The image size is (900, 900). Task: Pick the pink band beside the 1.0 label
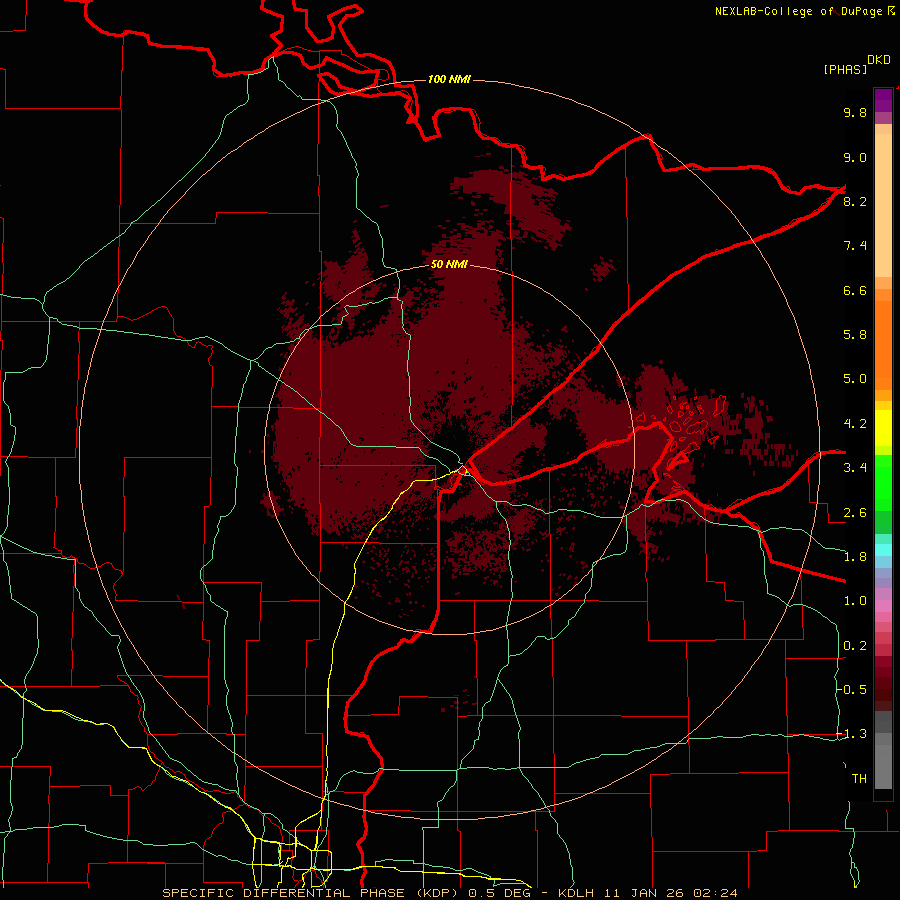click(883, 605)
